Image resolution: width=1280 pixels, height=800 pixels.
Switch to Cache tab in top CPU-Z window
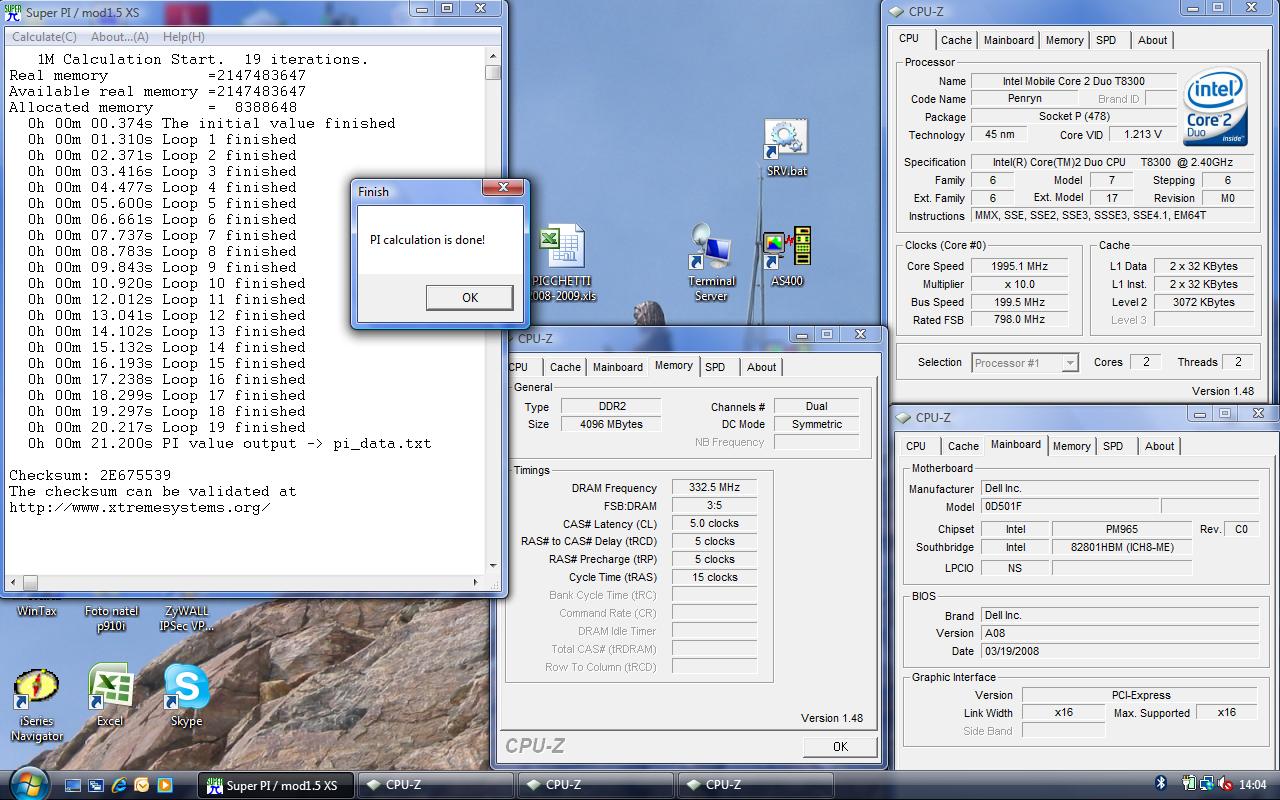956,40
